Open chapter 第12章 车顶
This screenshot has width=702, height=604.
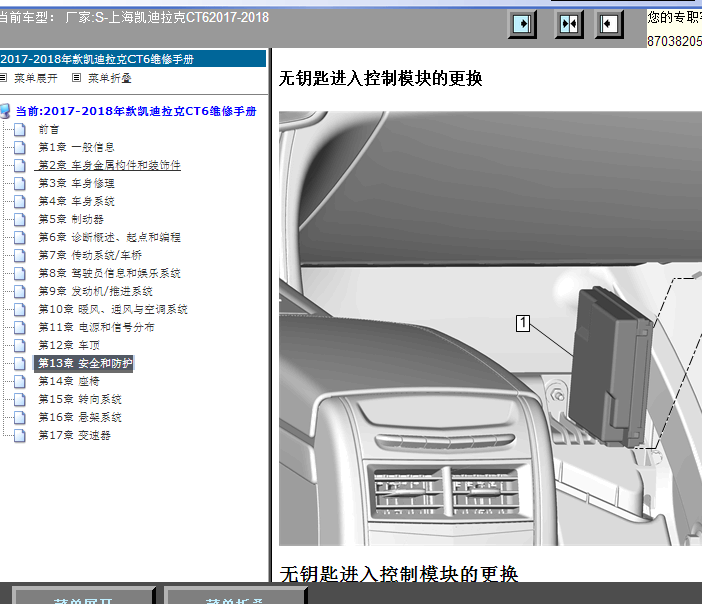[69, 345]
